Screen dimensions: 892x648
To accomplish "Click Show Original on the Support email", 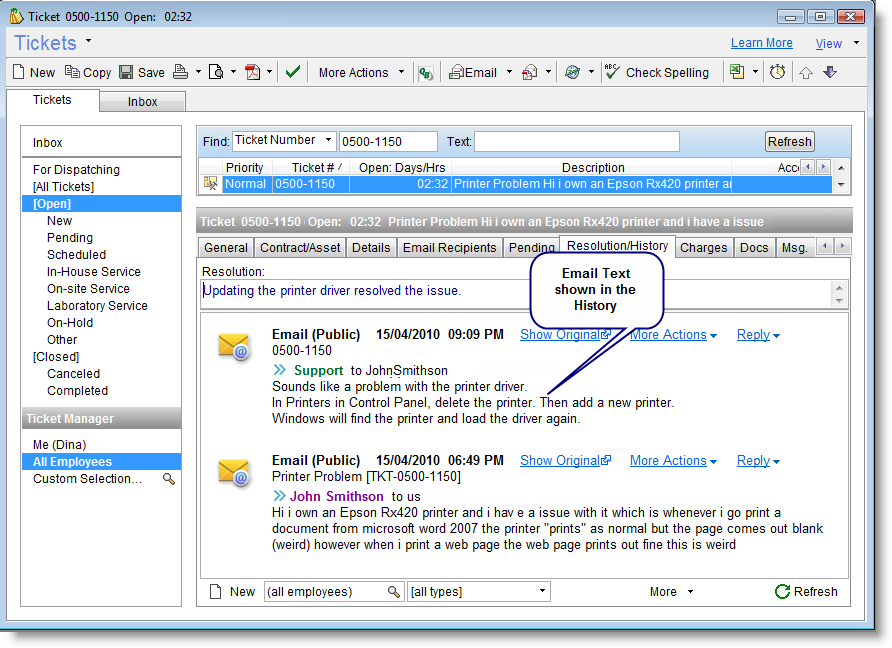I will (565, 335).
